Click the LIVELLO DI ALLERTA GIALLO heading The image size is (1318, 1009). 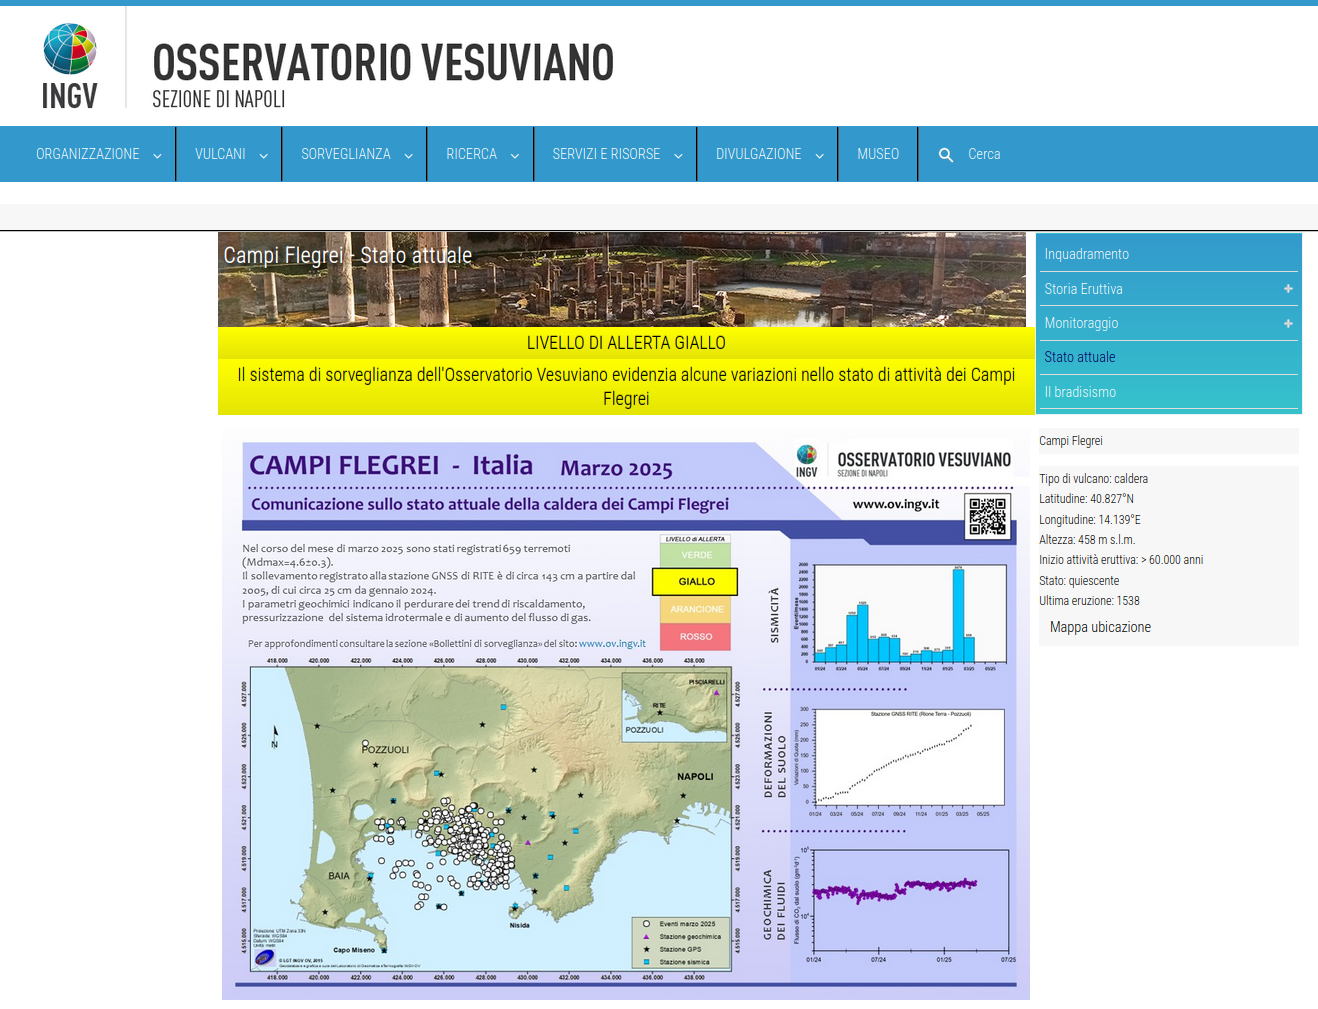coord(626,343)
